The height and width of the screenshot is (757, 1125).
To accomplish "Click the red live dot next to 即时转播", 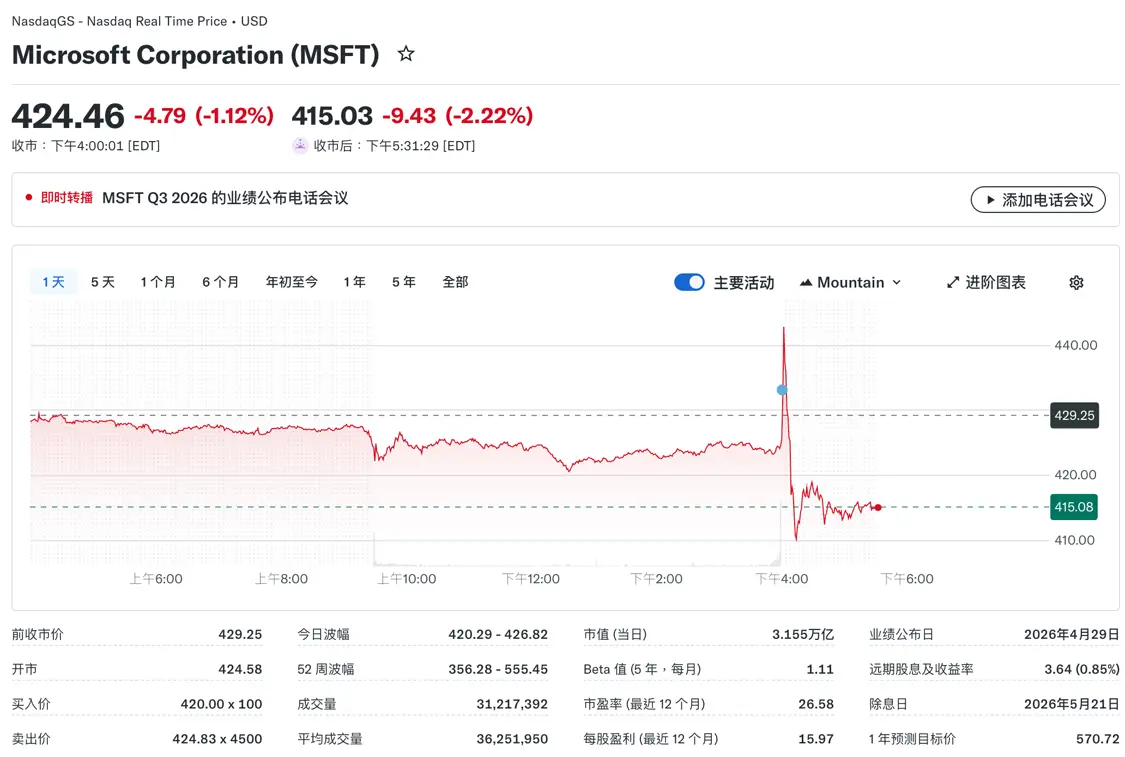I will click(29, 199).
